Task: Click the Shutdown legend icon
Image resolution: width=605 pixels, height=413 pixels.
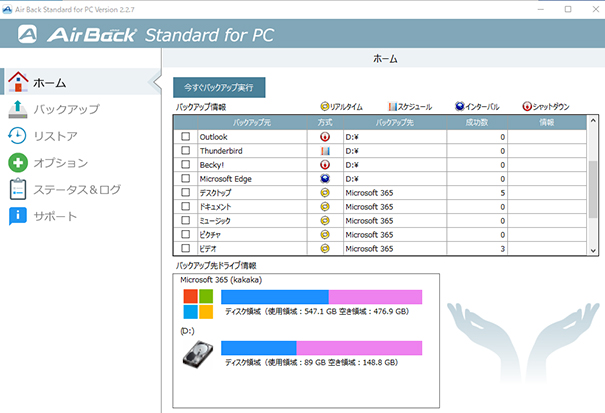Action: [527, 106]
